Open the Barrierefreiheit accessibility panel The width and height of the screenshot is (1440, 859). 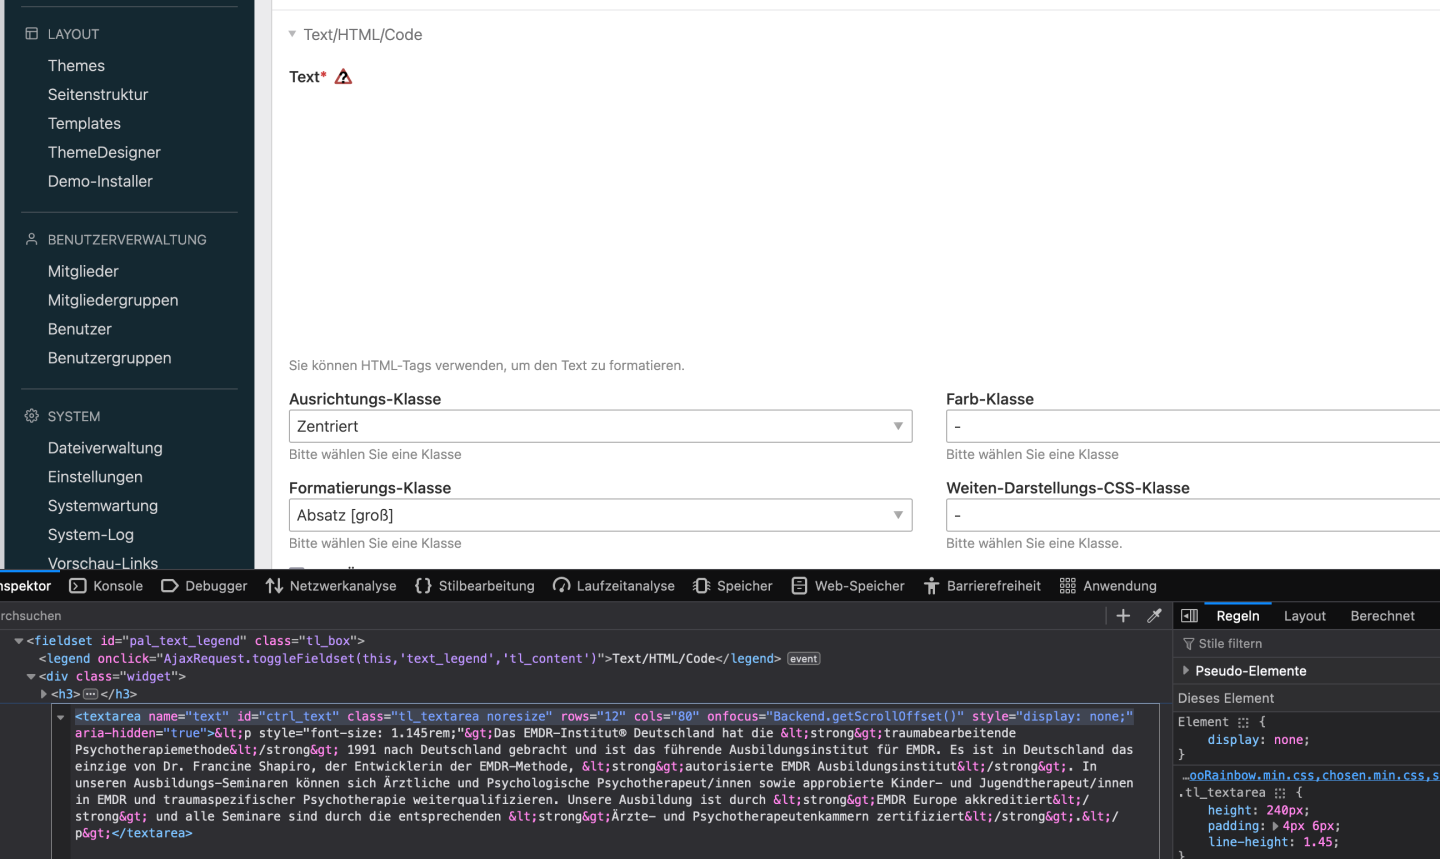click(982, 586)
